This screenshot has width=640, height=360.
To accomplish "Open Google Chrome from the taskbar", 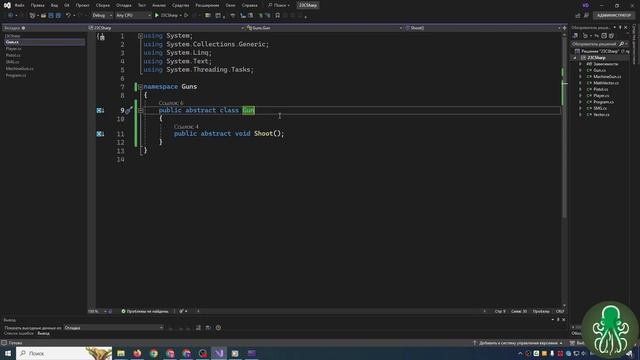I will pyautogui.click(x=154, y=353).
